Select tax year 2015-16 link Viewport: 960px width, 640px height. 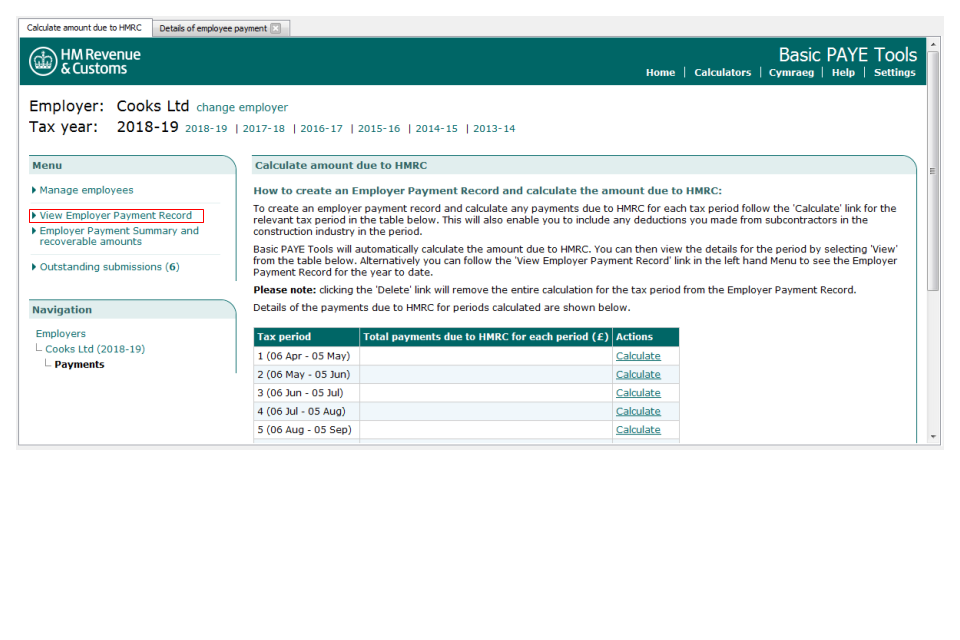pyautogui.click(x=378, y=129)
